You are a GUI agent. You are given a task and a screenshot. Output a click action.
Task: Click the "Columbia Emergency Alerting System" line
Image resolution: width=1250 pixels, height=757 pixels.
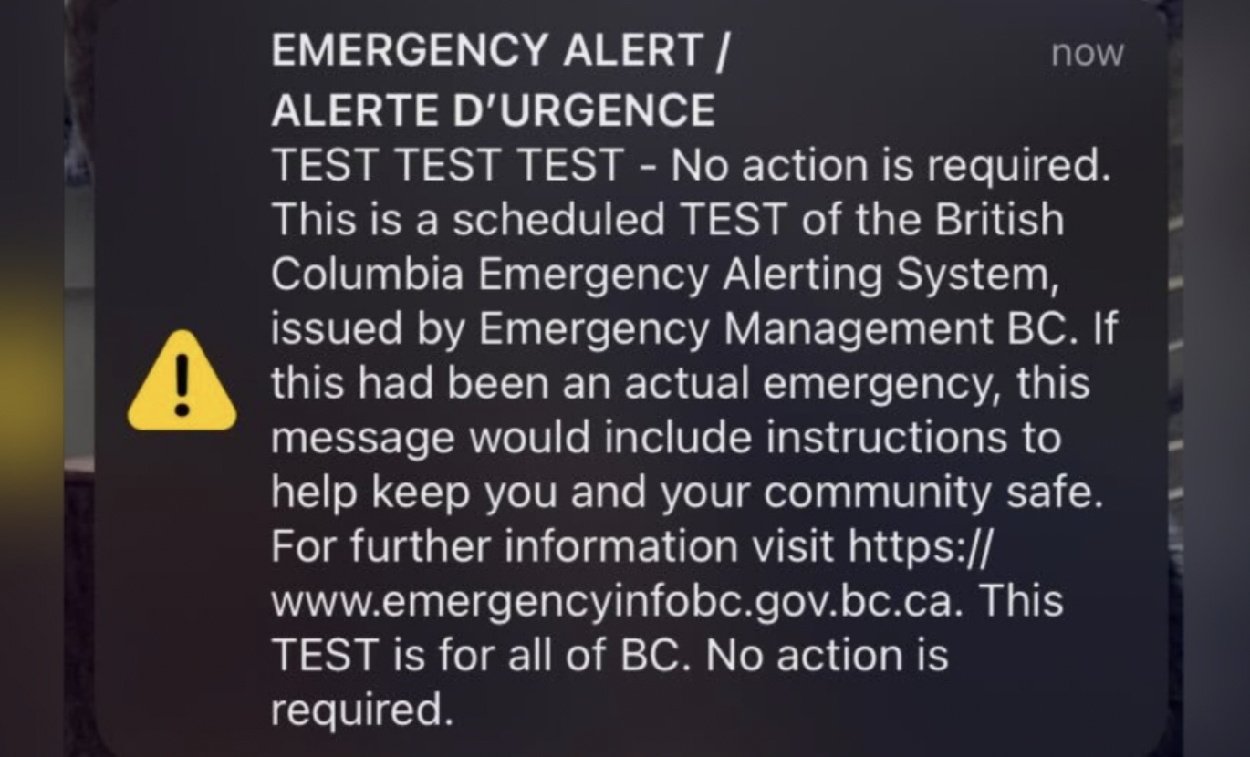[664, 275]
